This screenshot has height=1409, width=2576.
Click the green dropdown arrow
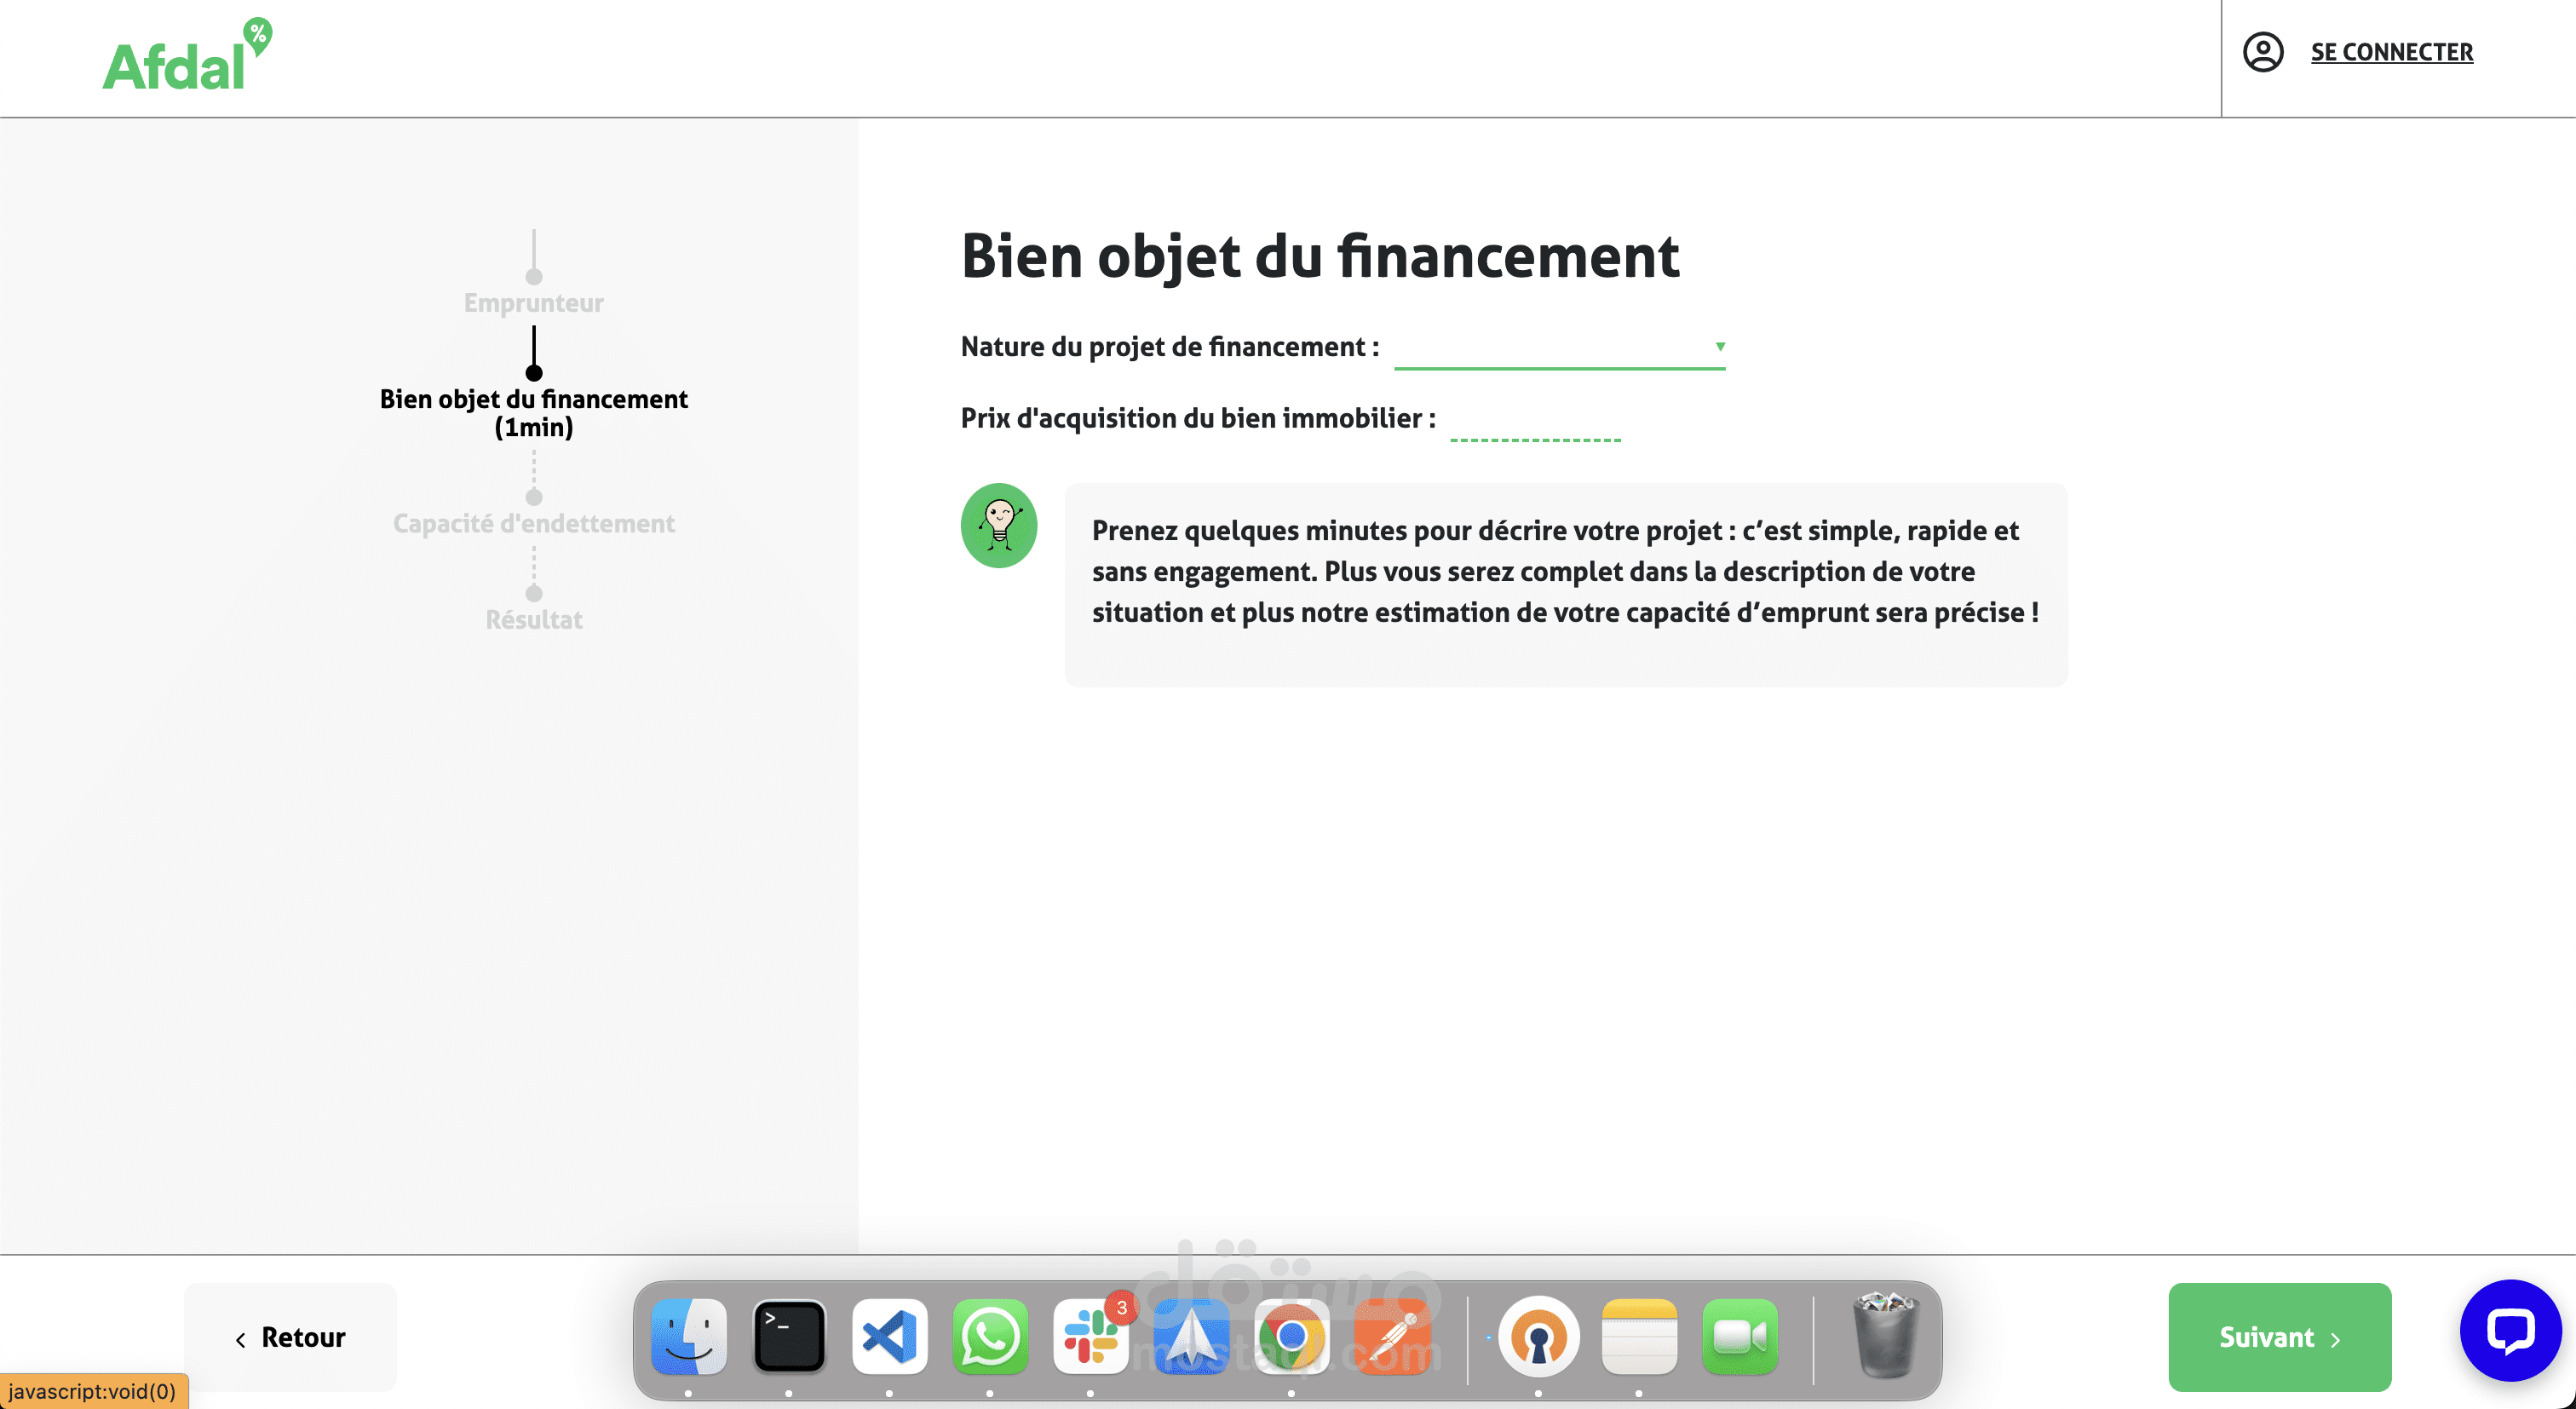(x=1720, y=347)
